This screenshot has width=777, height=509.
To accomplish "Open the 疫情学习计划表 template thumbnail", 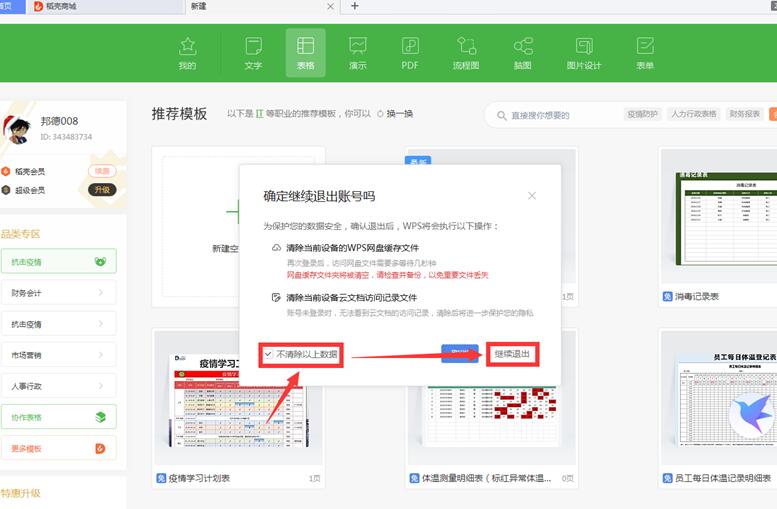I will [x=238, y=399].
